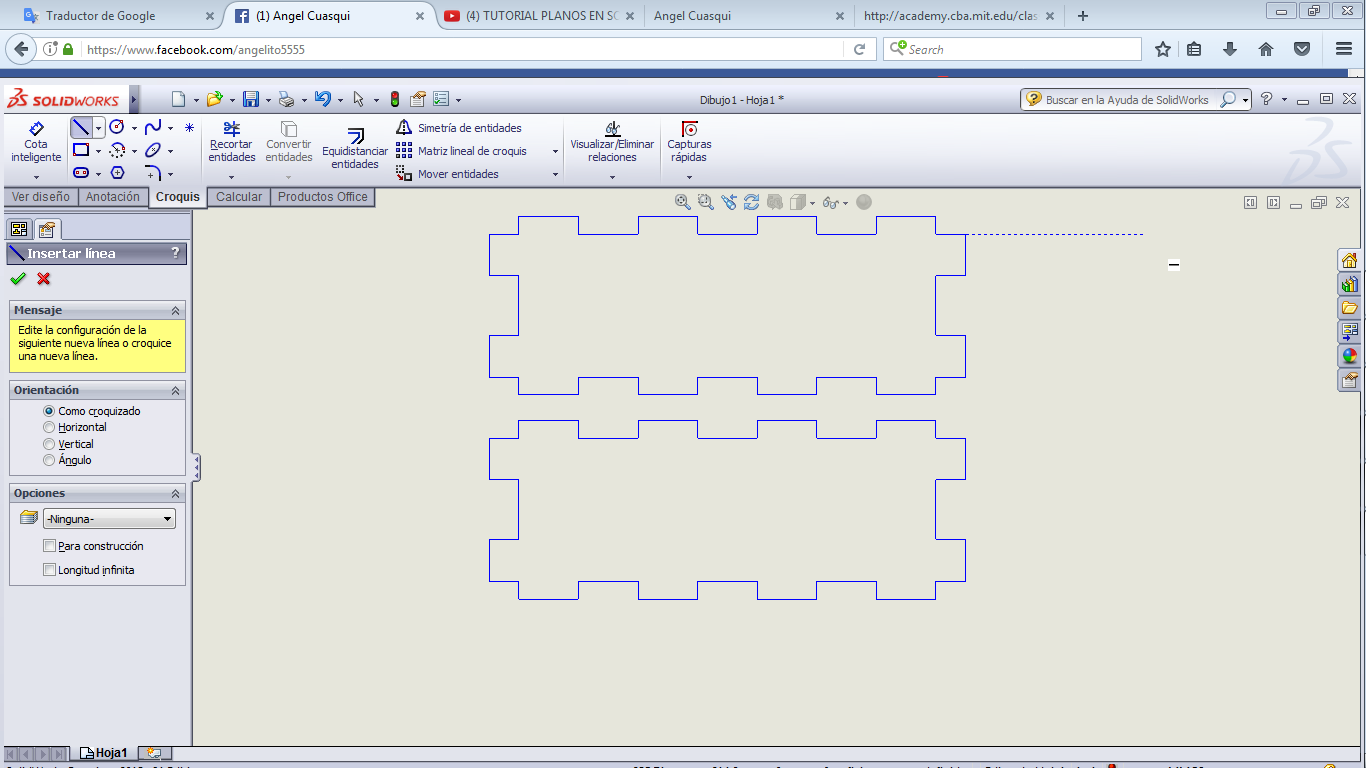This screenshot has height=768, width=1366.
Task: Switch to Anotación tab
Action: tap(113, 197)
